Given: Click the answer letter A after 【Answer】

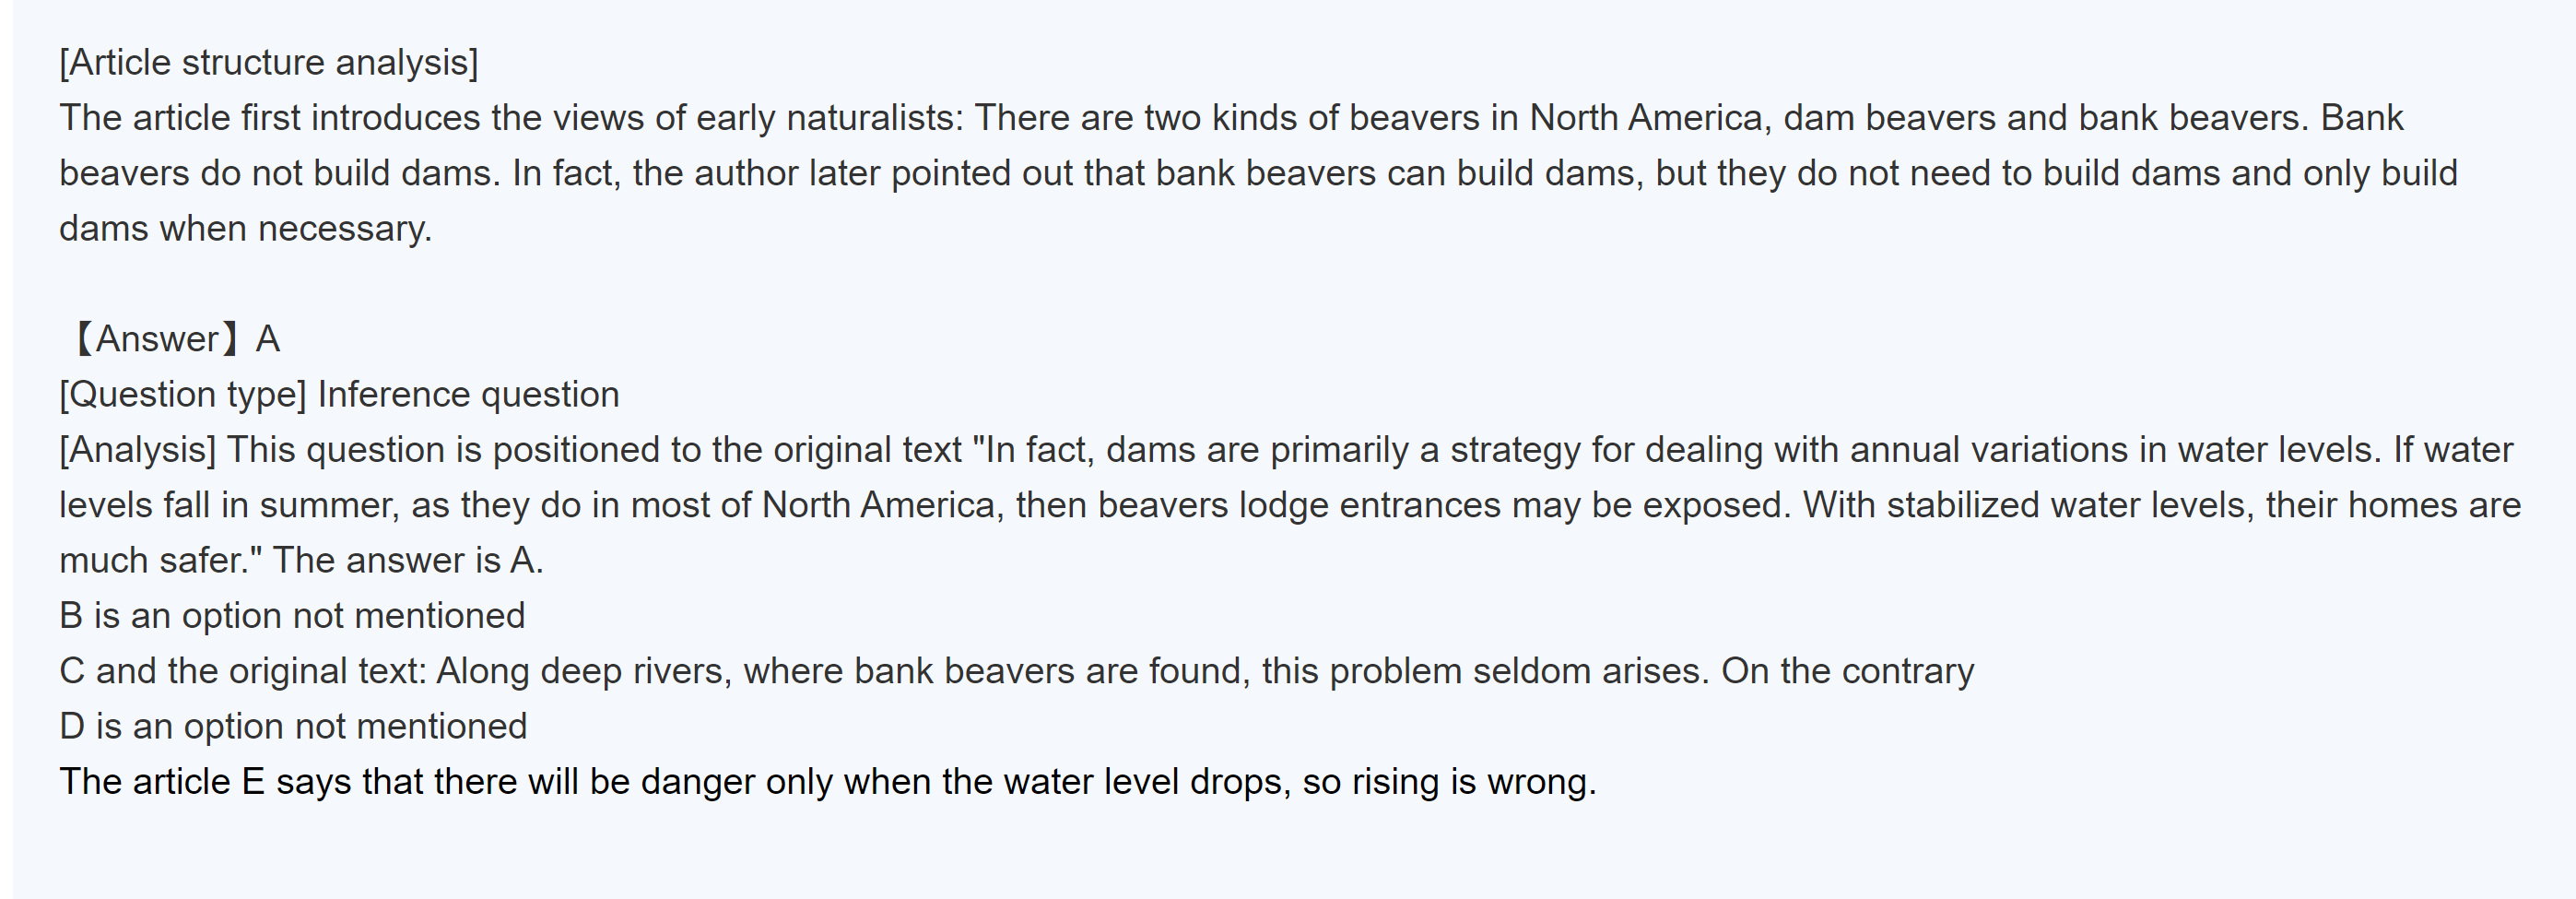Looking at the screenshot, I should point(268,339).
